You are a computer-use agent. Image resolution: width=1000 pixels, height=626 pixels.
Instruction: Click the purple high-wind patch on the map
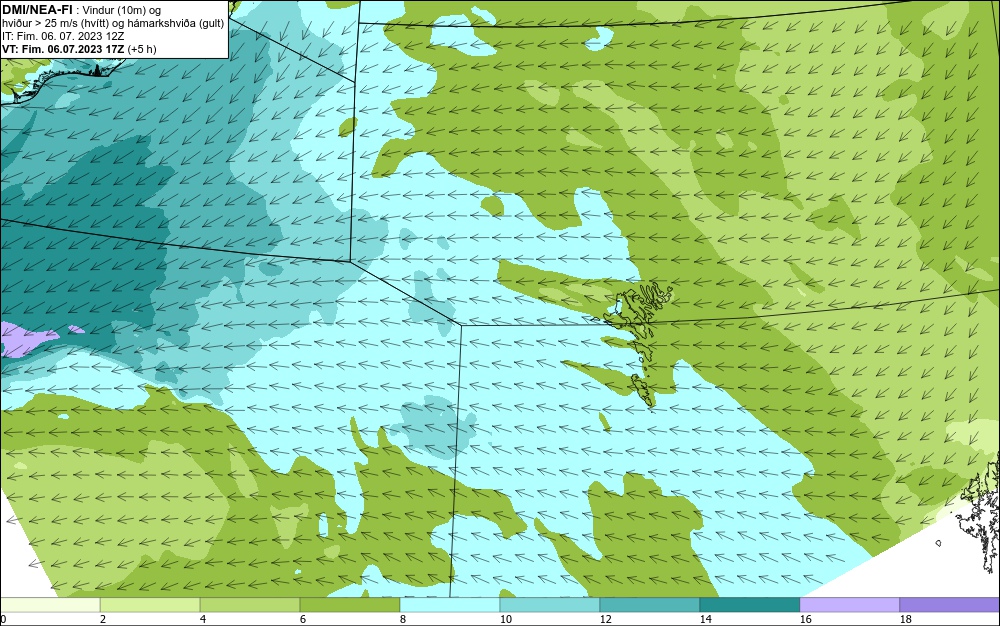click(x=29, y=340)
